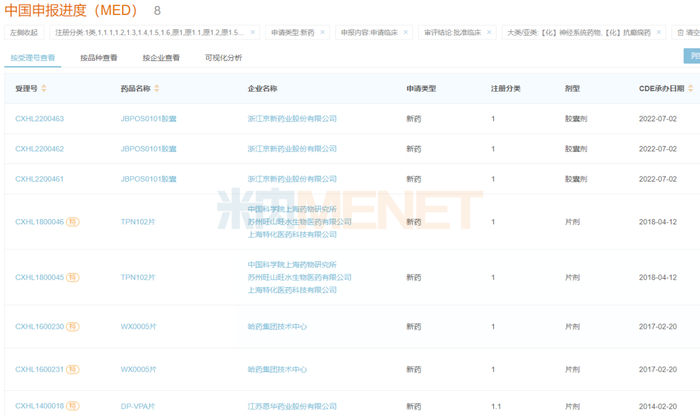
Task: Open 苏州旺山旺水生物医药有限公司 in the CXHL1800046 row
Action: click(300, 222)
